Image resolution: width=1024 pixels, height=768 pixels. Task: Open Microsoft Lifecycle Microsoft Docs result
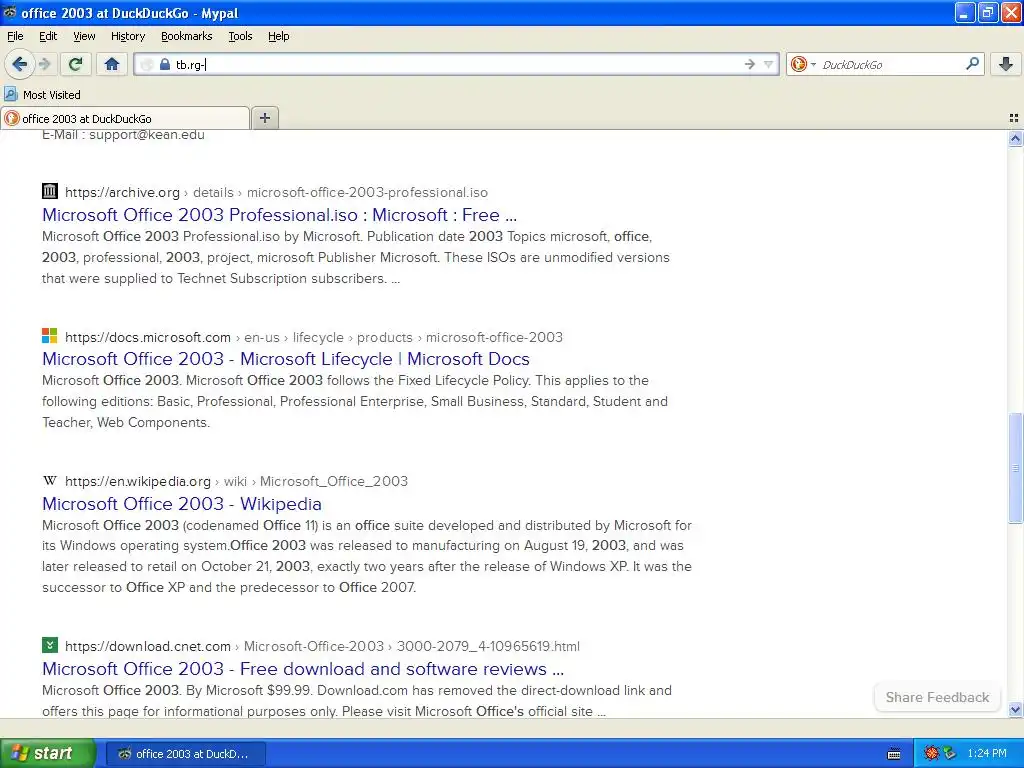(285, 359)
